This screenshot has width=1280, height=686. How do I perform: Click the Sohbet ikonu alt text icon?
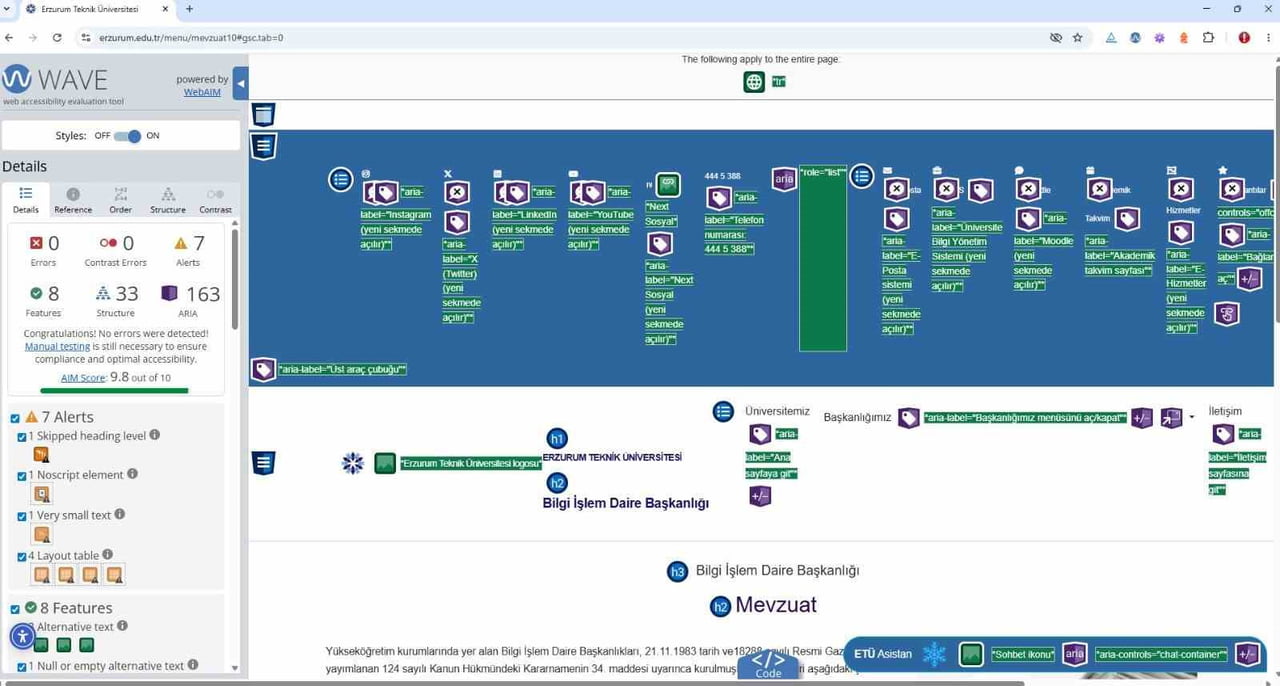971,655
